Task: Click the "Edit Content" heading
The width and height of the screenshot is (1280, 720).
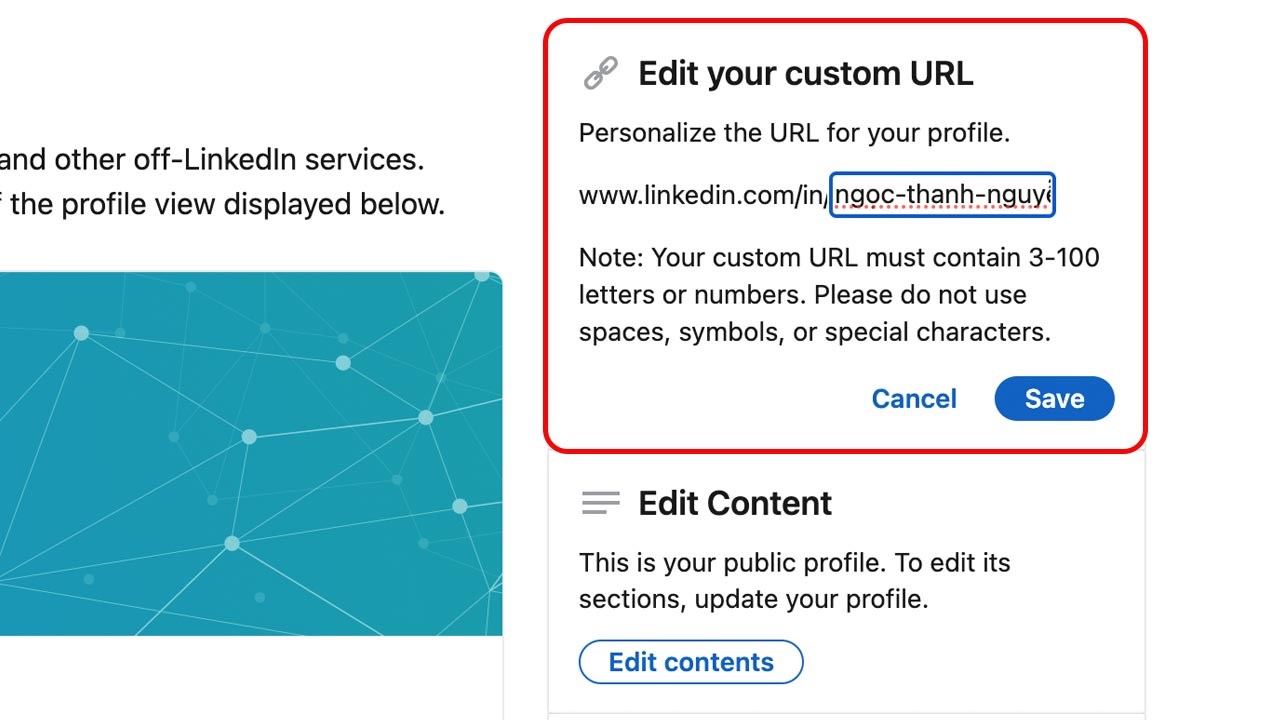Action: point(735,503)
